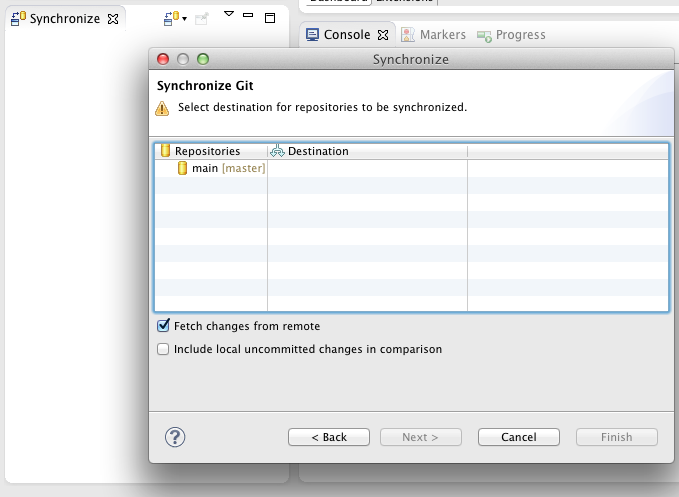Click the main repository cylinder icon

[182, 168]
